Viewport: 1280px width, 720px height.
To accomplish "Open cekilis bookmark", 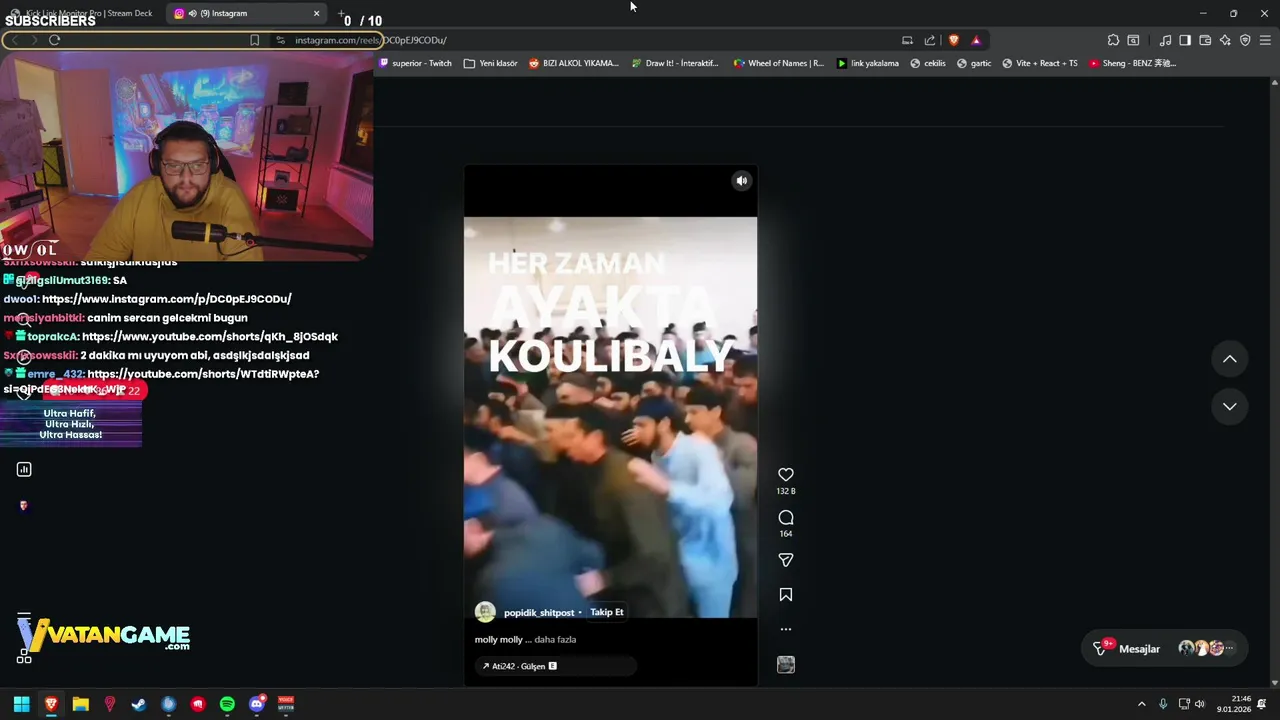I will click(x=927, y=63).
